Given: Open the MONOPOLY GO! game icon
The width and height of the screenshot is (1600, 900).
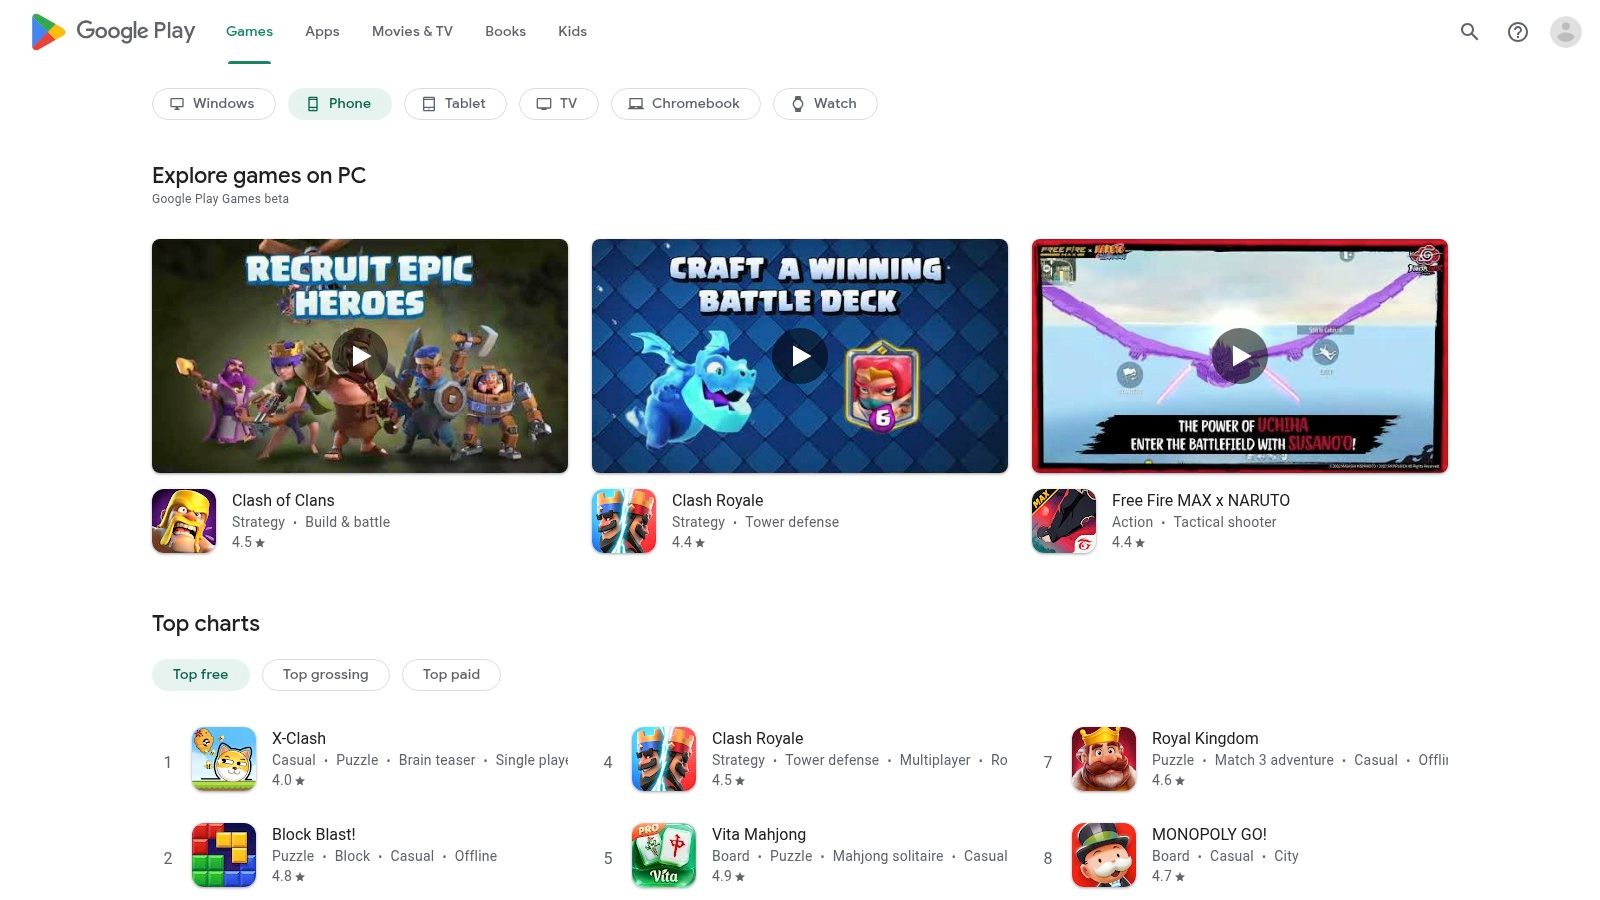Looking at the screenshot, I should point(1103,855).
